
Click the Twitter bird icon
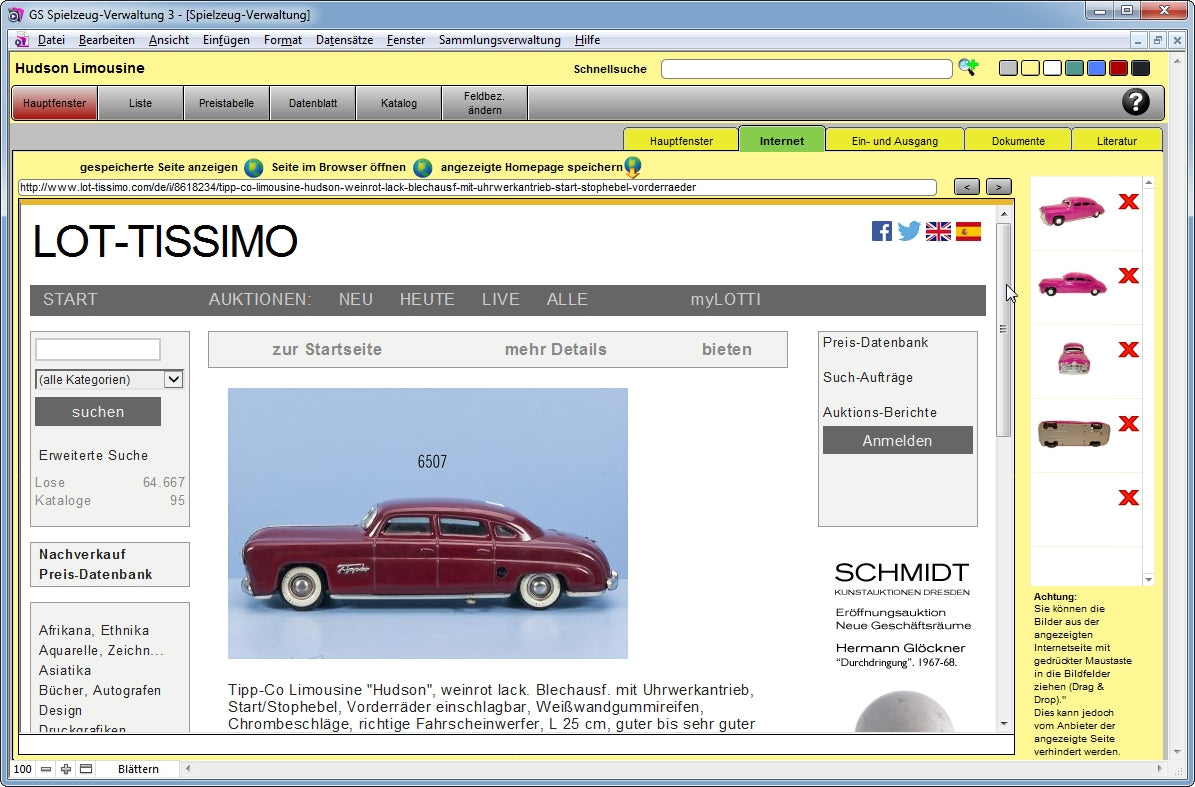(x=909, y=231)
